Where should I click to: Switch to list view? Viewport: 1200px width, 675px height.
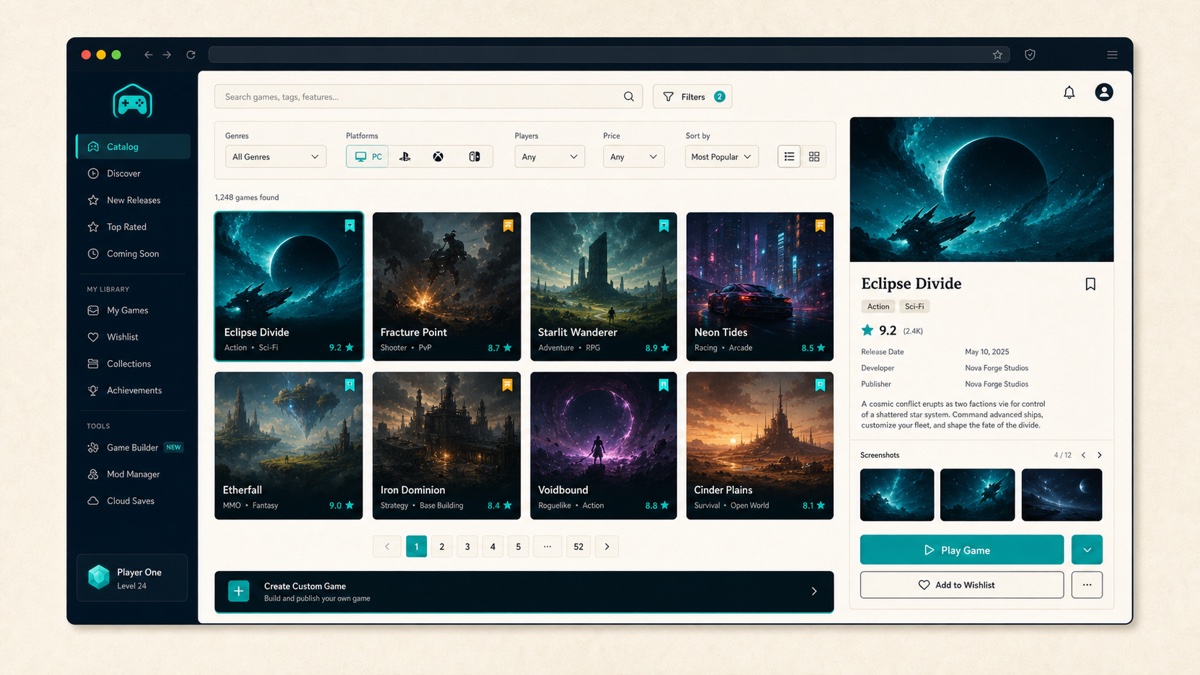click(x=789, y=157)
